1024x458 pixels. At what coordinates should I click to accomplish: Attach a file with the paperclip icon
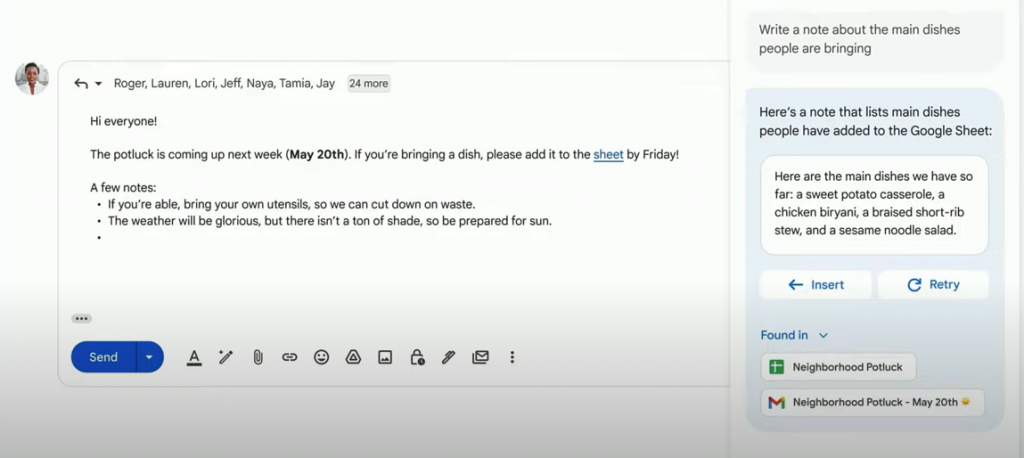[x=258, y=357]
